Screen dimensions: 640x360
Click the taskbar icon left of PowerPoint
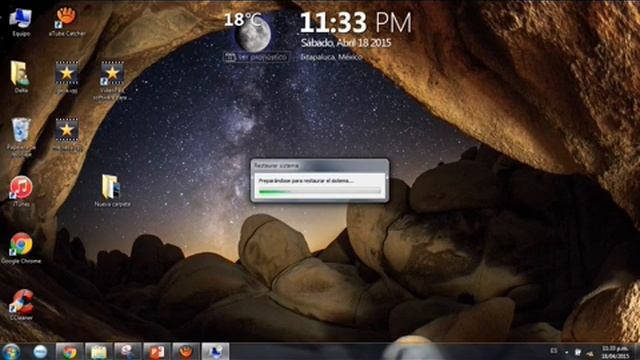[128, 352]
